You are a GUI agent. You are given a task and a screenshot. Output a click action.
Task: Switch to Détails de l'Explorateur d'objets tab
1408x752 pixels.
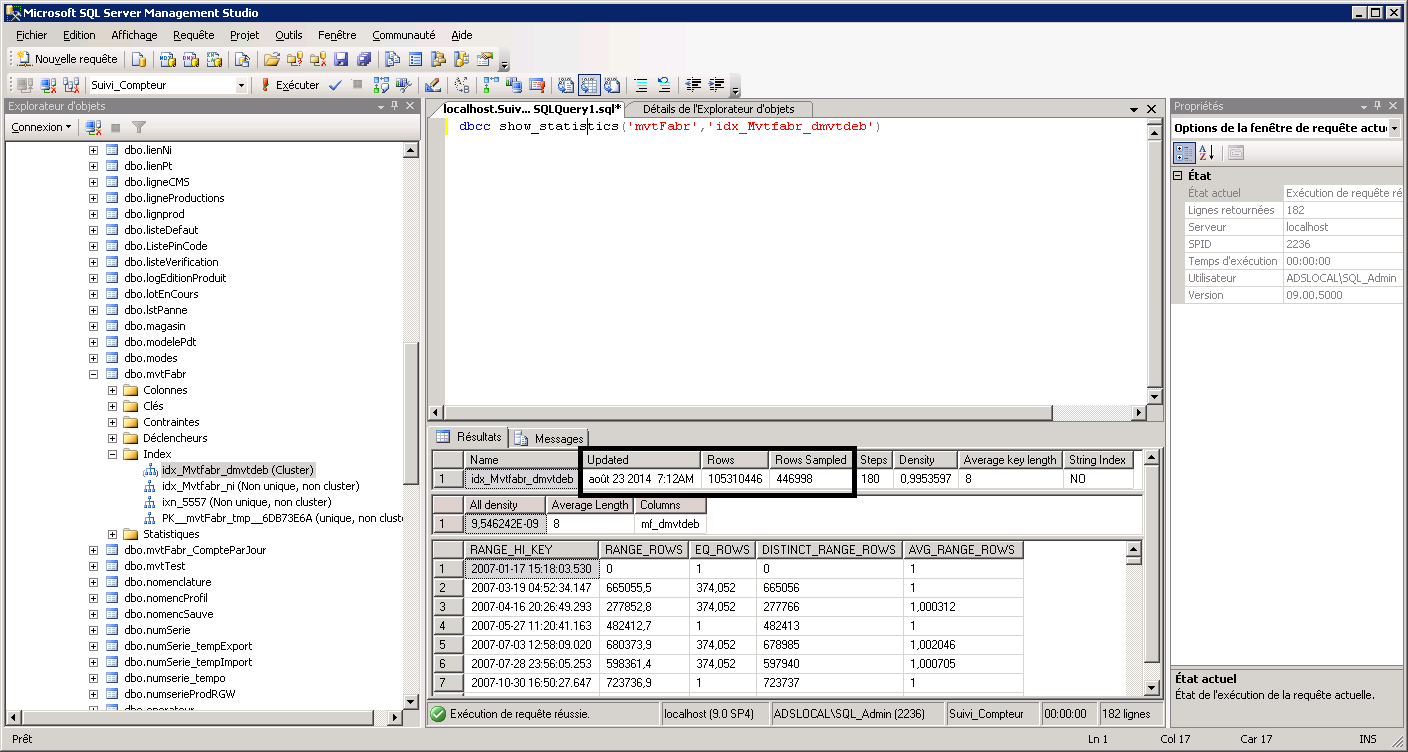(718, 109)
